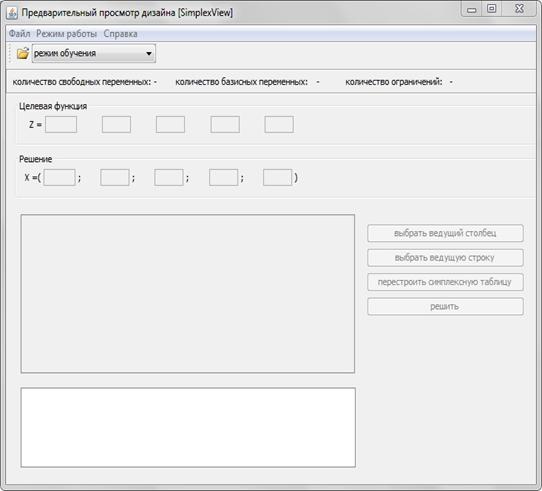Open the Режим работы menu
The height and width of the screenshot is (491, 542).
tap(66, 34)
